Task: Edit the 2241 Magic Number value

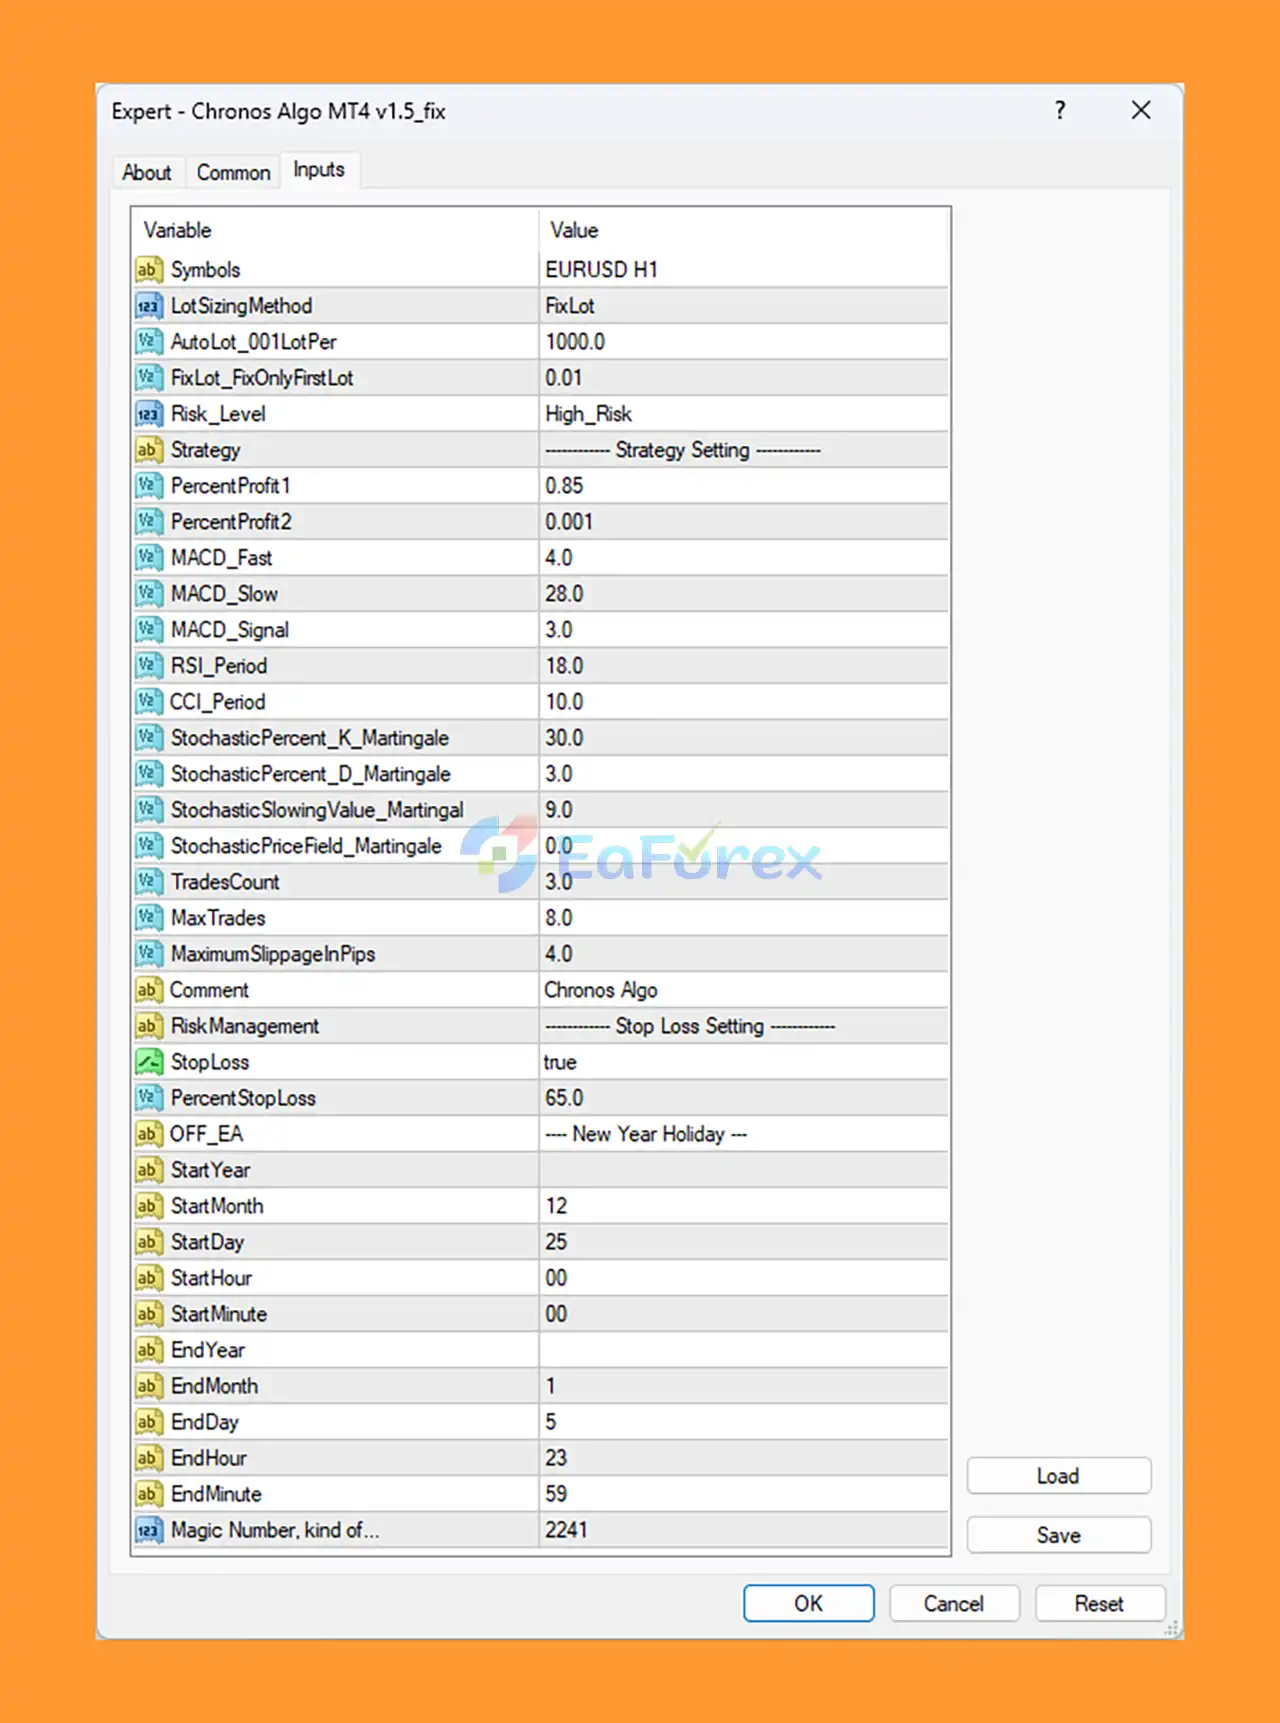Action: click(x=744, y=1530)
